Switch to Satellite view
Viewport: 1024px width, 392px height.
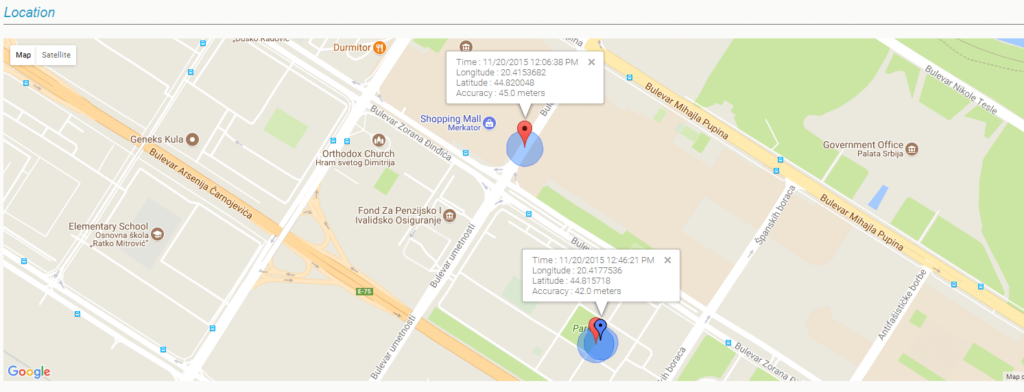pyautogui.click(x=56, y=55)
